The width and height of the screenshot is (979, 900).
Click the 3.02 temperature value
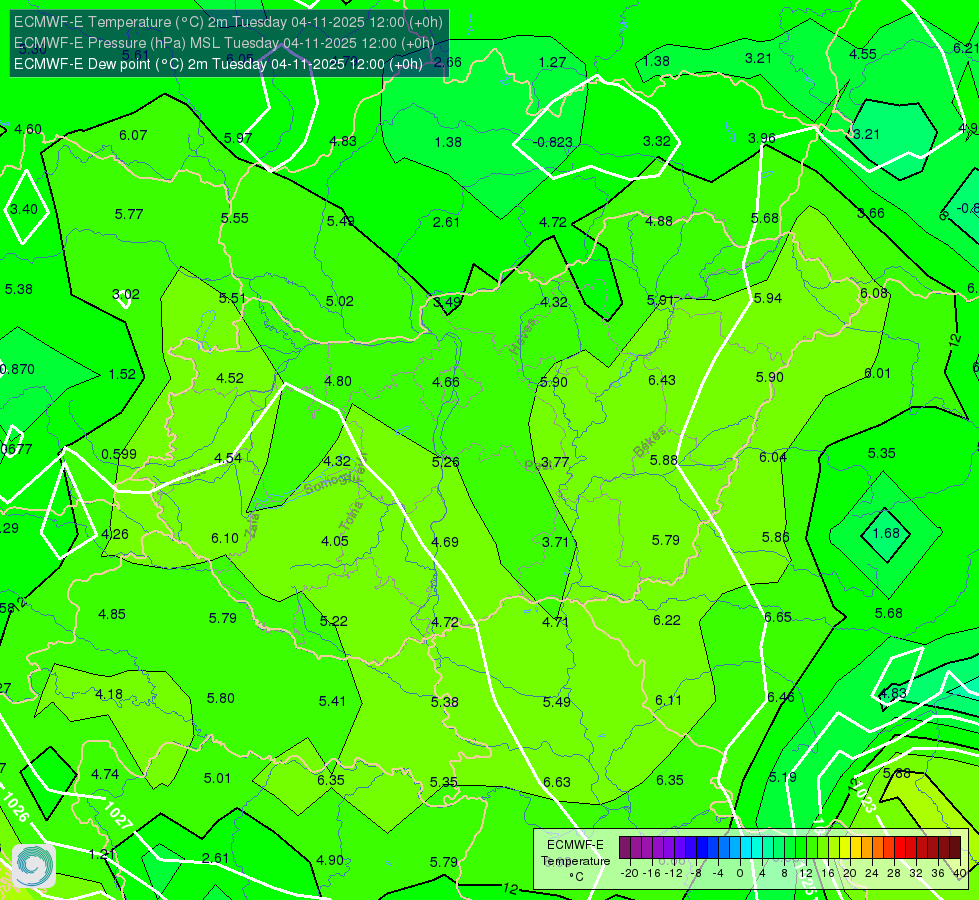[126, 294]
